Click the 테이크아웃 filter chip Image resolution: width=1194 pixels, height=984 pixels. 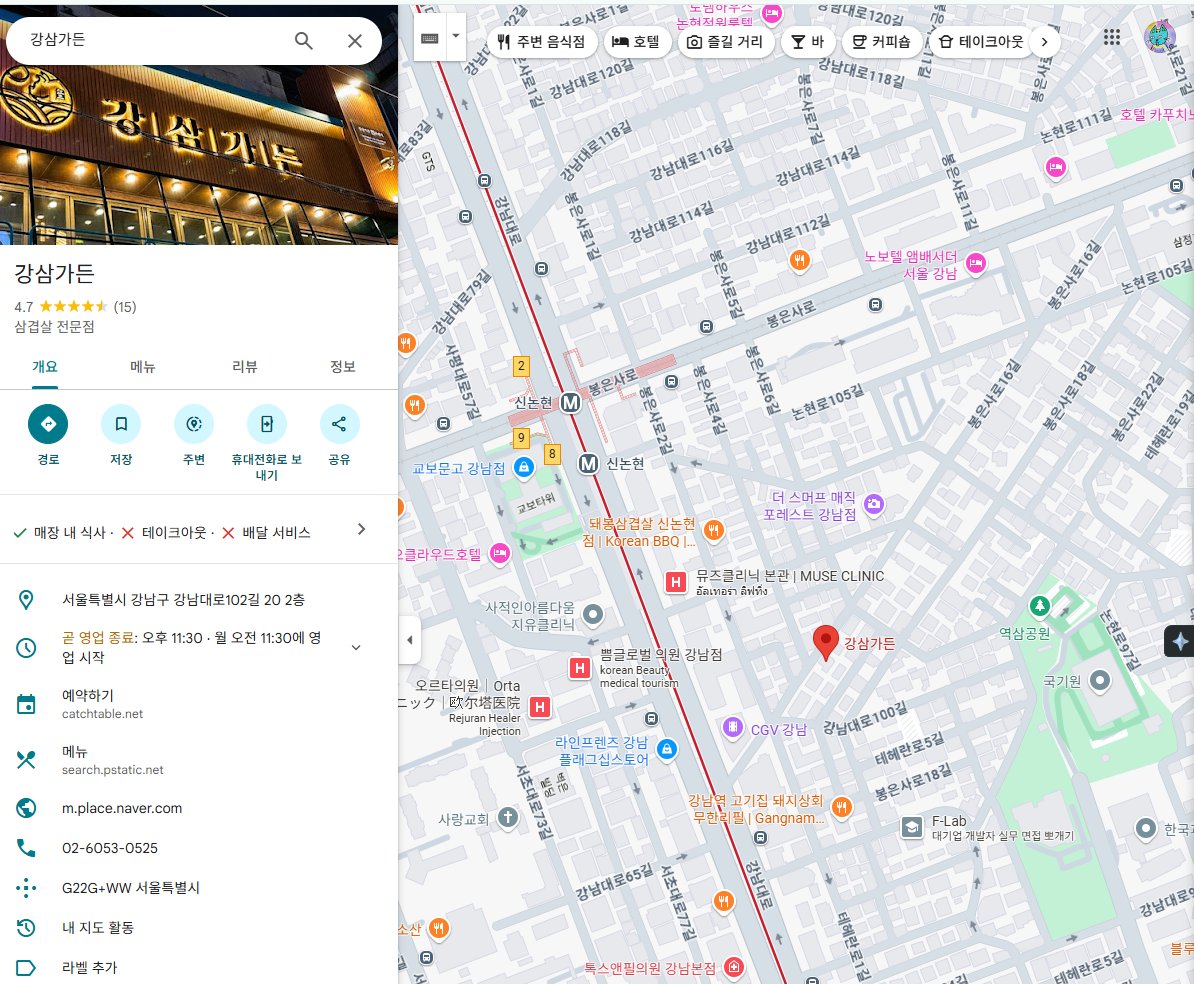981,42
